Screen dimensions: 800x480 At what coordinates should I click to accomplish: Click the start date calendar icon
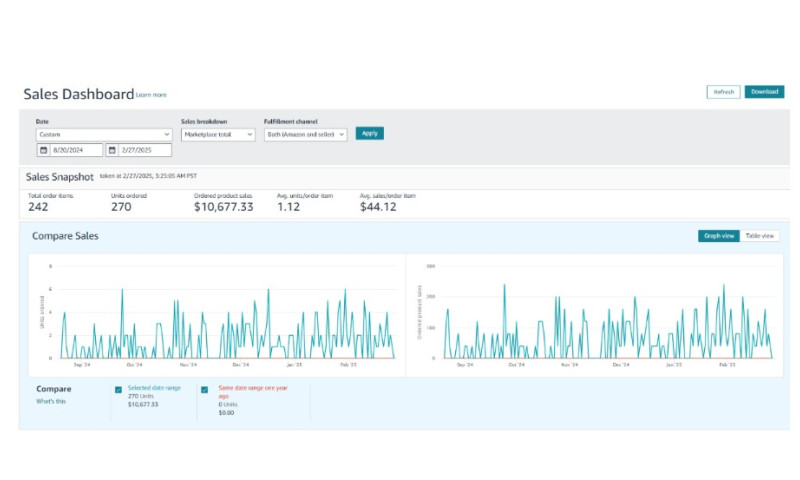43,150
